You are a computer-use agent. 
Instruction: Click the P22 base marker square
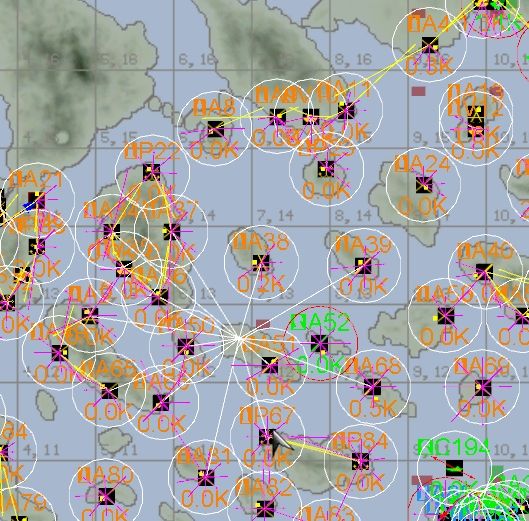click(151, 171)
